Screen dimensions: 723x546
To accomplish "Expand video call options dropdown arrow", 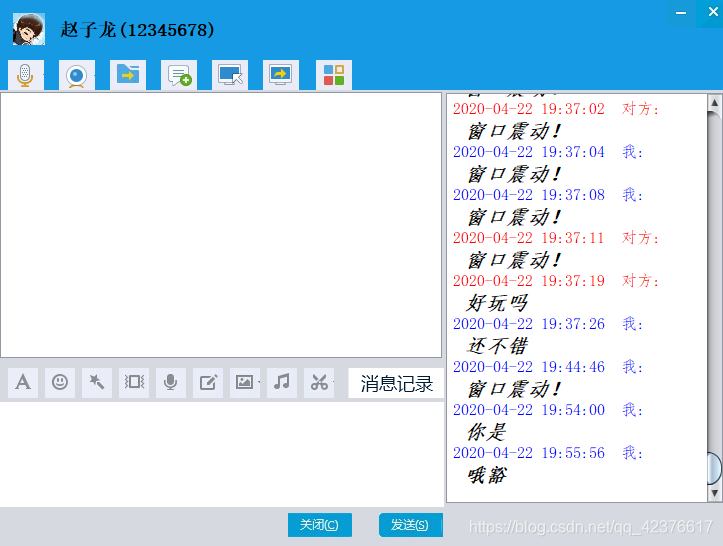I will click(x=95, y=75).
